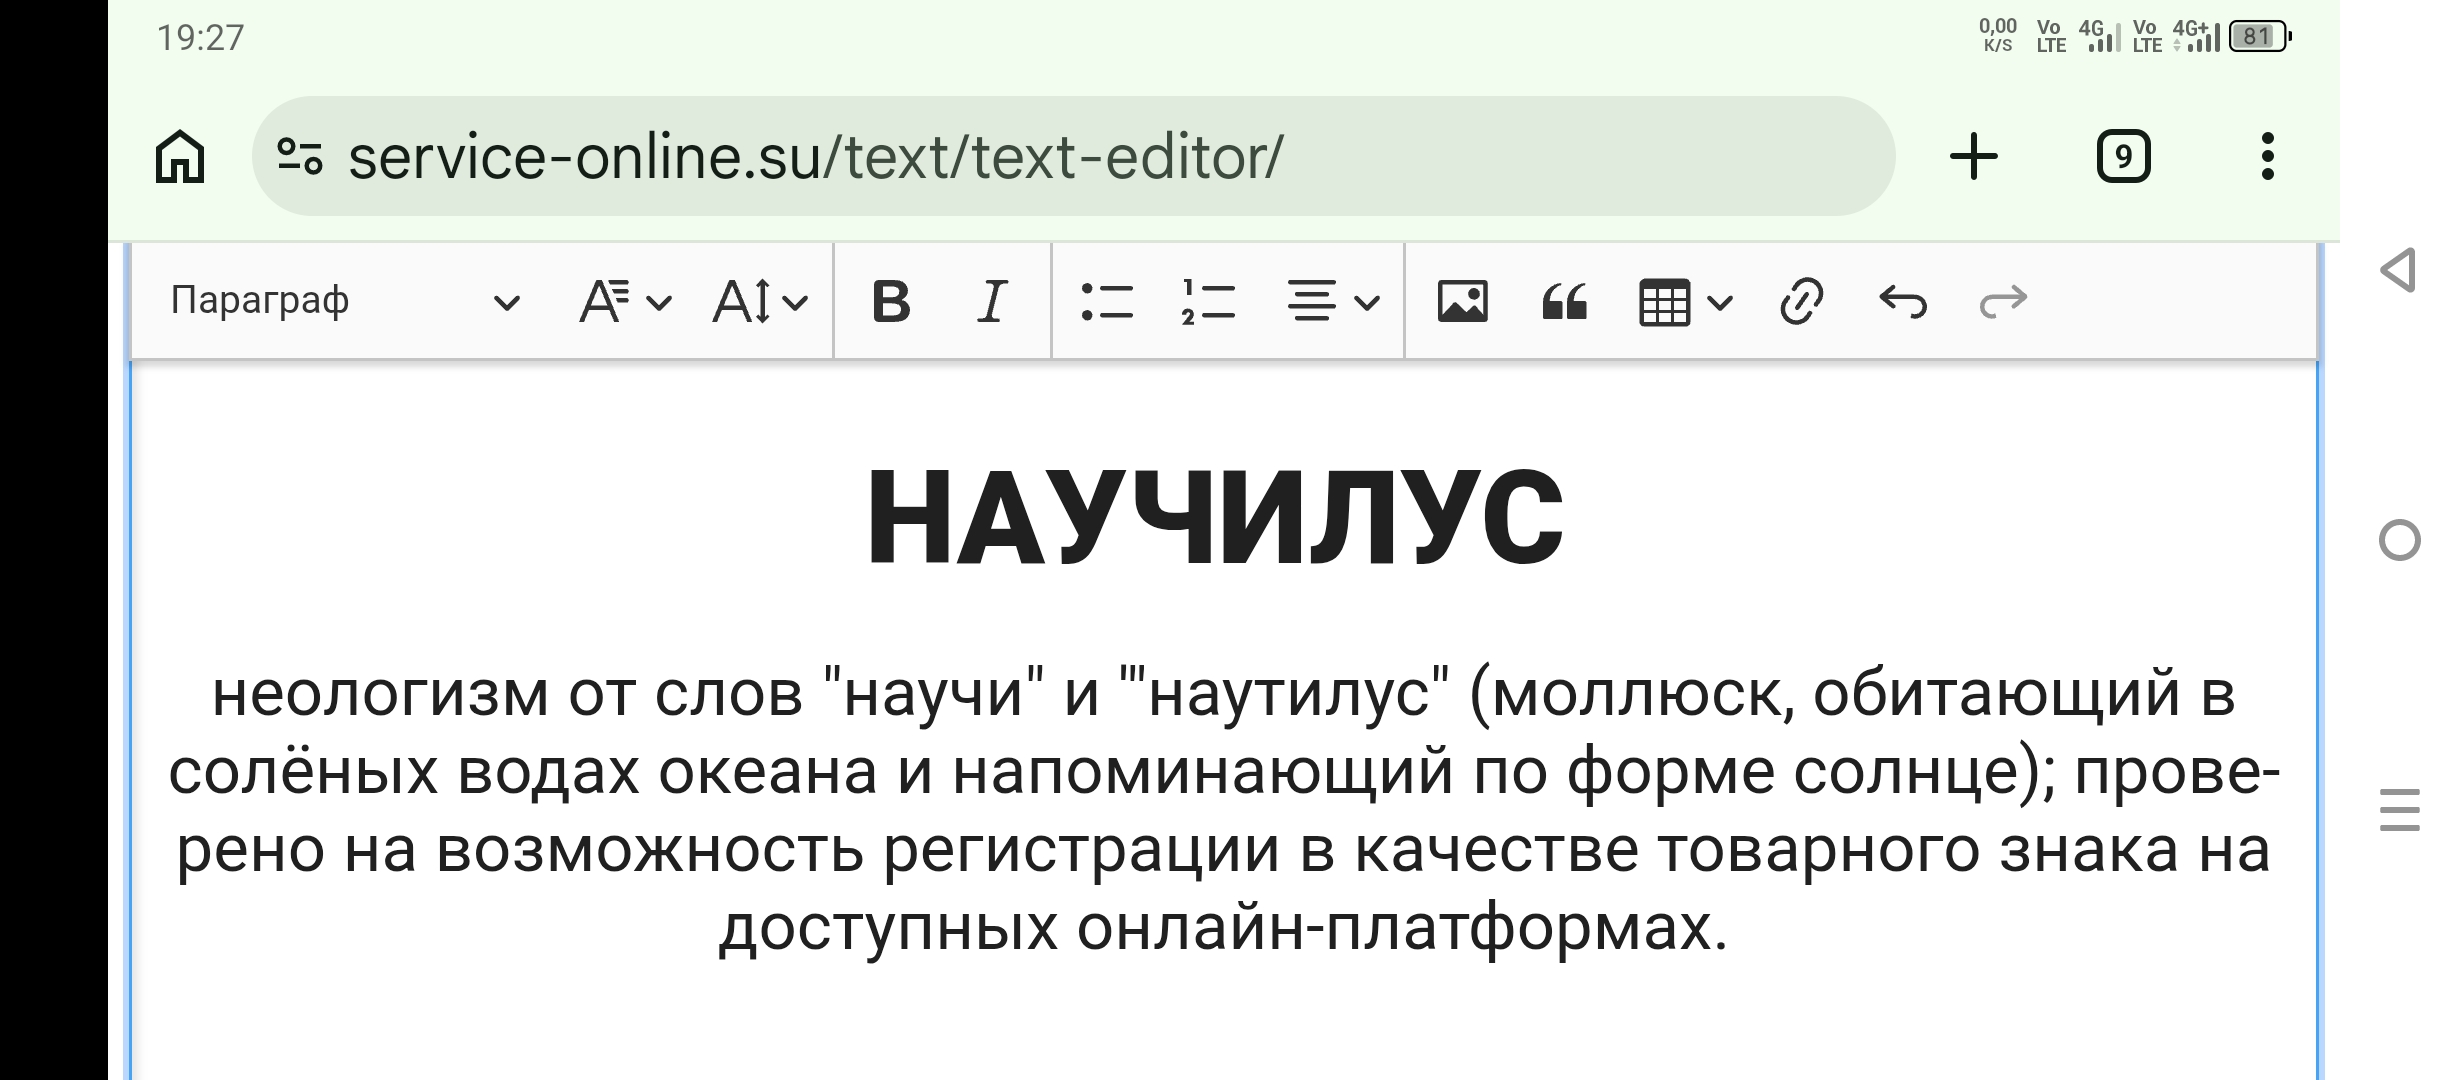
Task: Insert a numbered list
Action: (x=1207, y=301)
